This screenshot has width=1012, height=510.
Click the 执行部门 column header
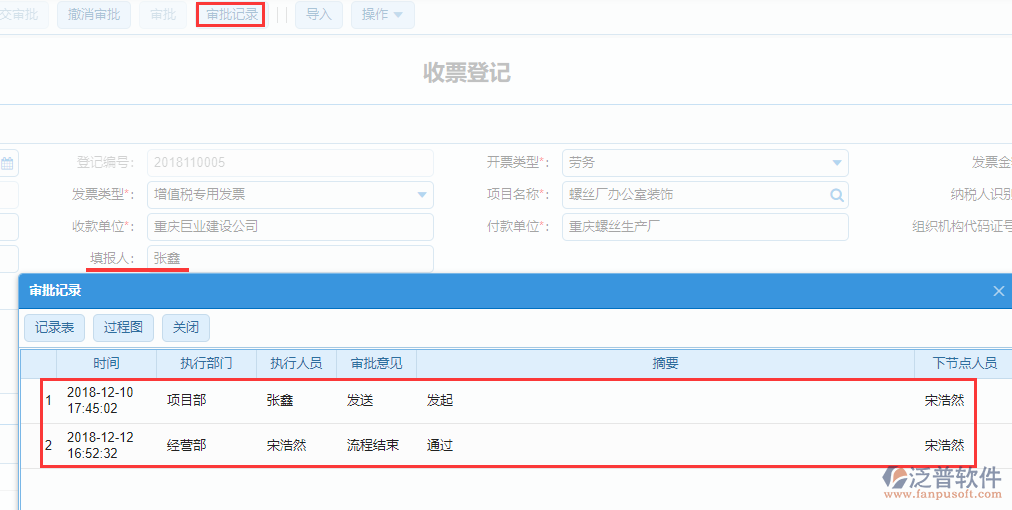click(x=206, y=364)
